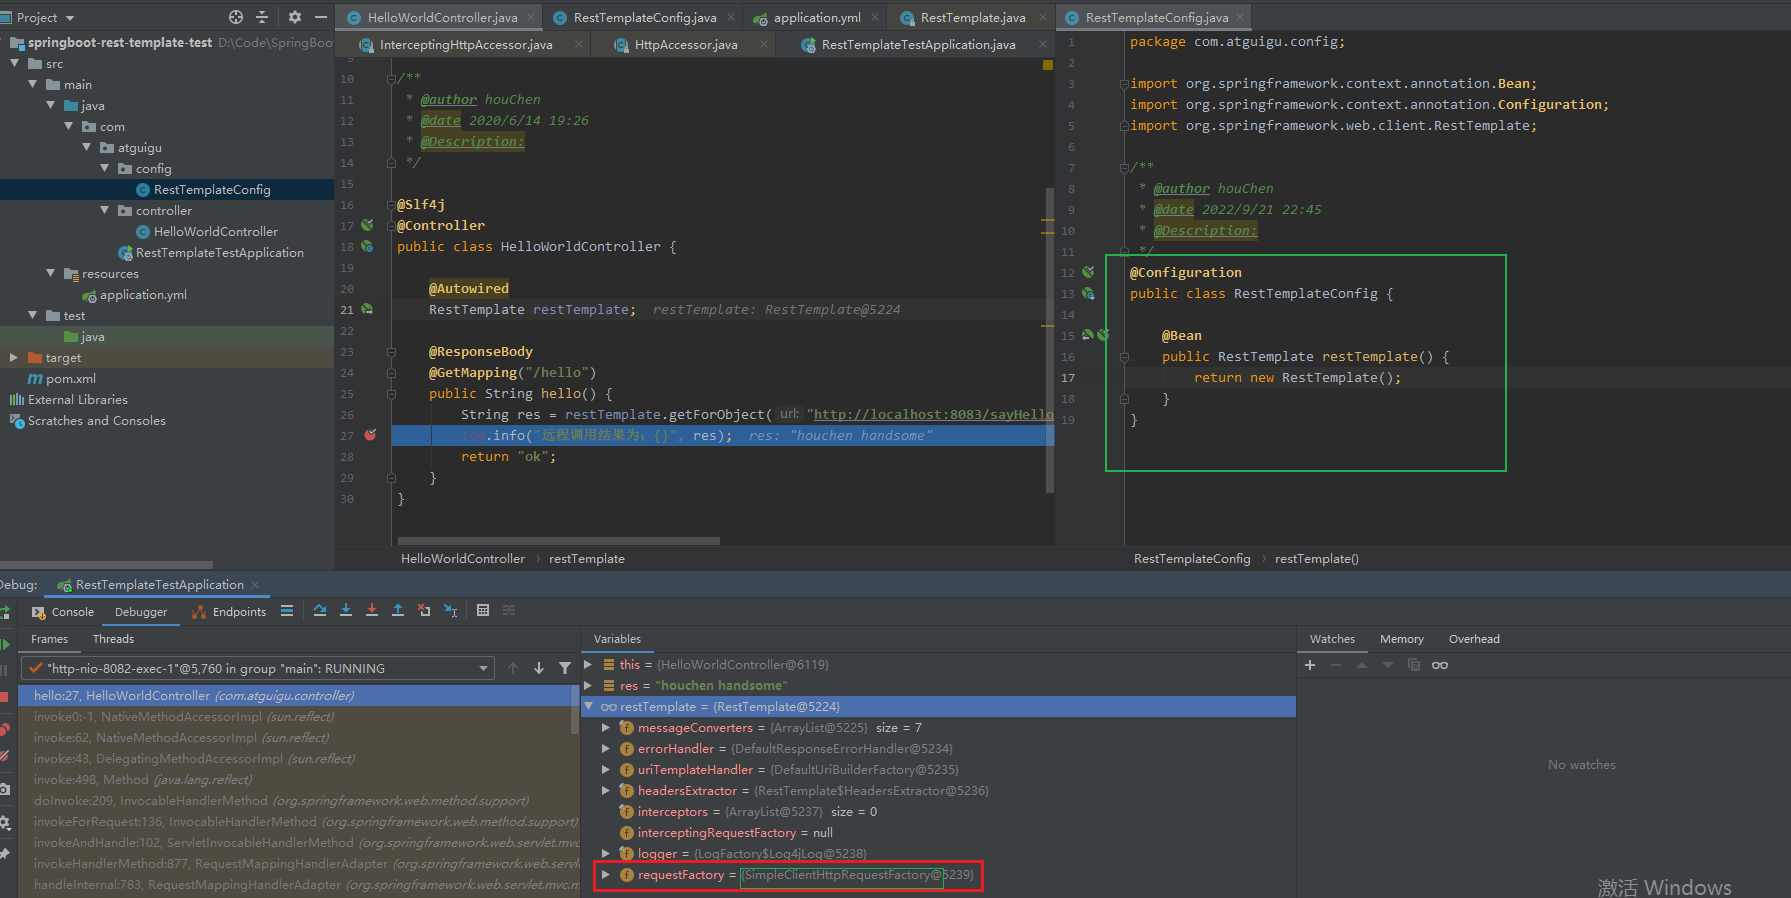Screen dimensions: 1791x898
Task: Select the next frame down arrow
Action: (x=539, y=668)
